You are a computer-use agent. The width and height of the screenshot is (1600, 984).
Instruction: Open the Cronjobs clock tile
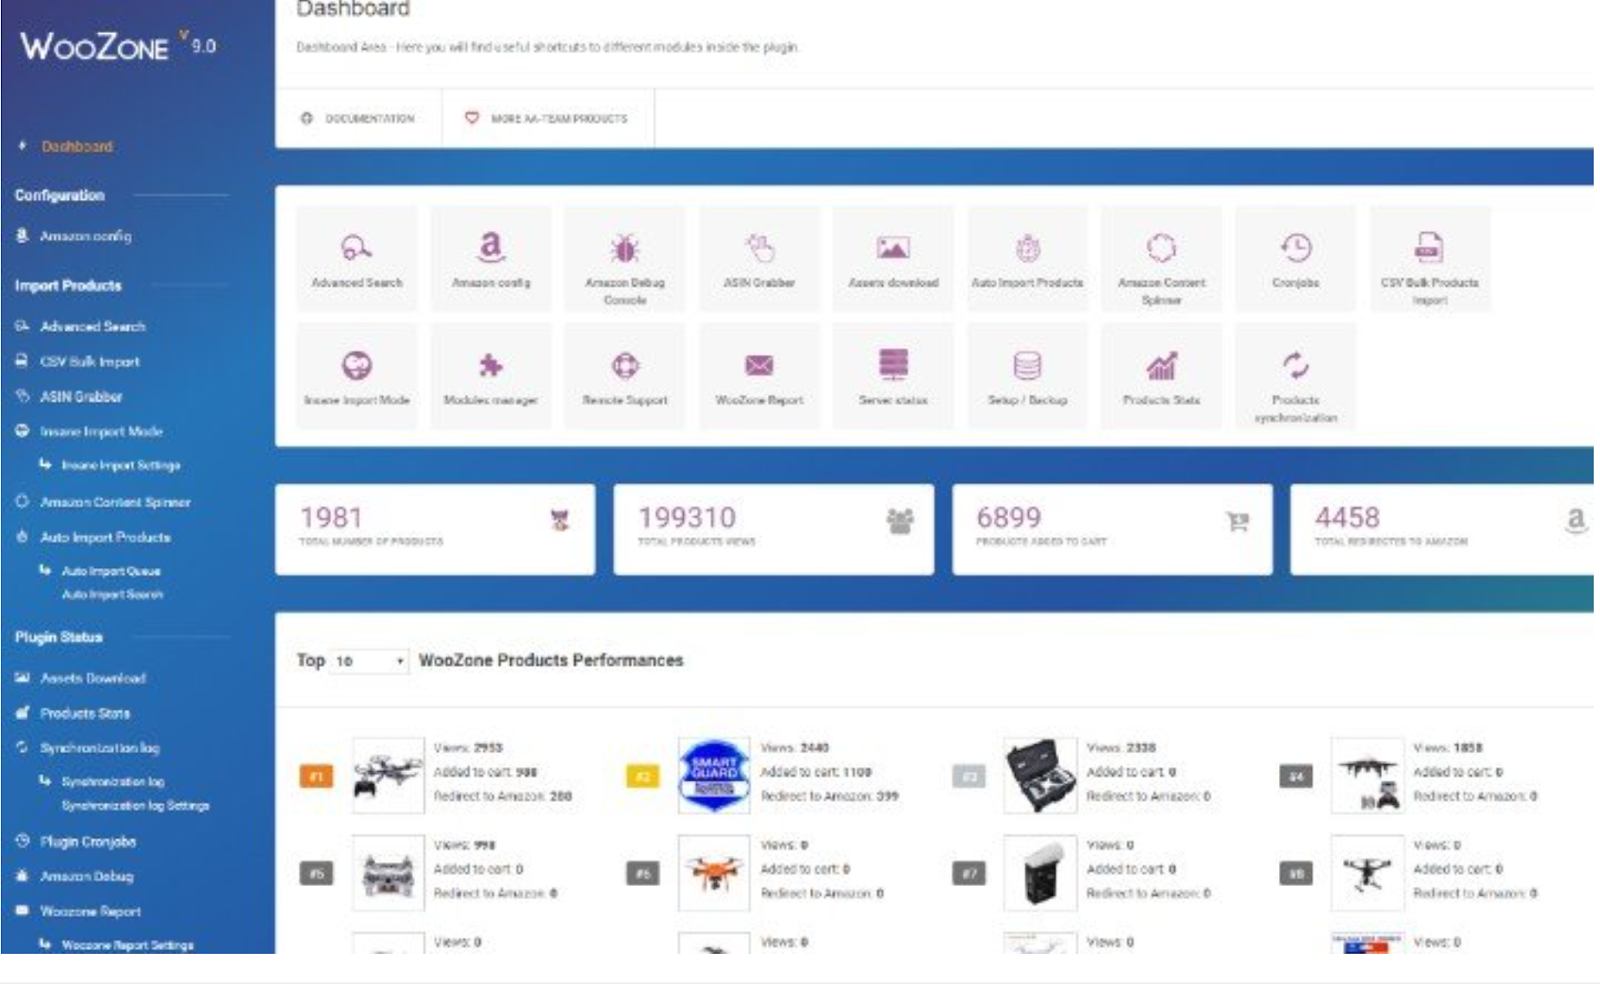tap(1295, 260)
